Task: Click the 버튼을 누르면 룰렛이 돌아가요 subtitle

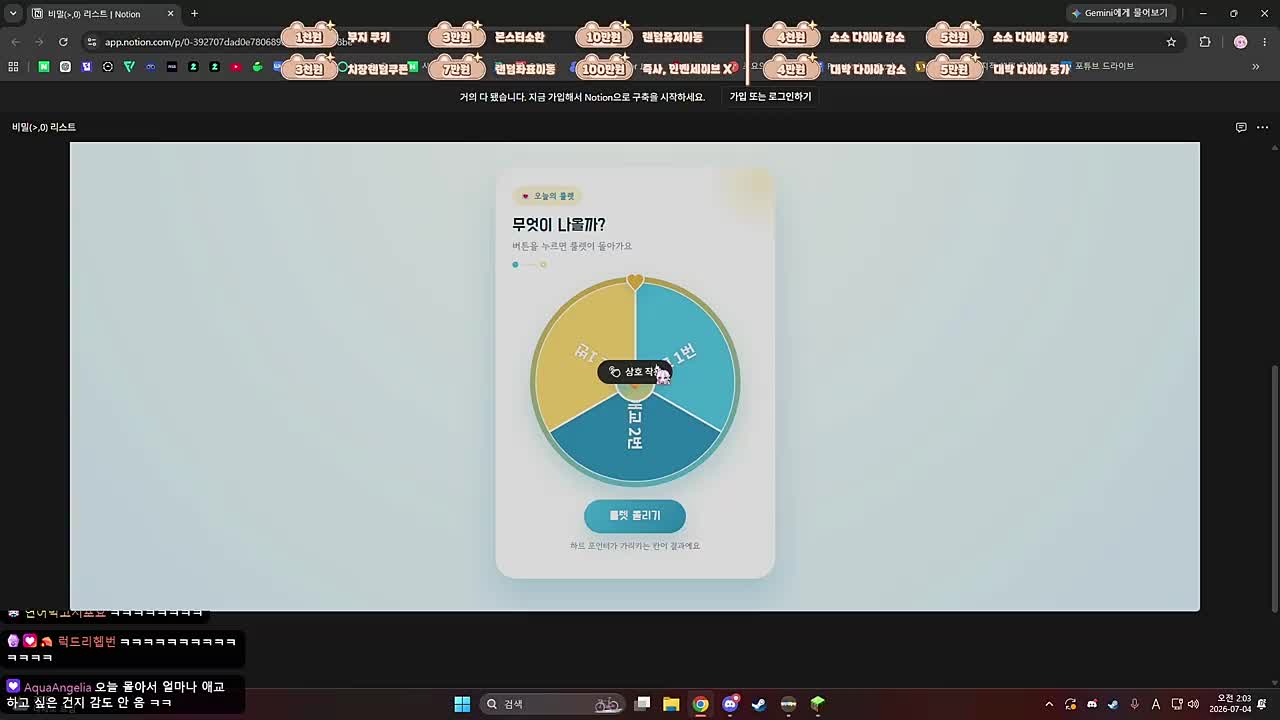Action: pyautogui.click(x=572, y=246)
